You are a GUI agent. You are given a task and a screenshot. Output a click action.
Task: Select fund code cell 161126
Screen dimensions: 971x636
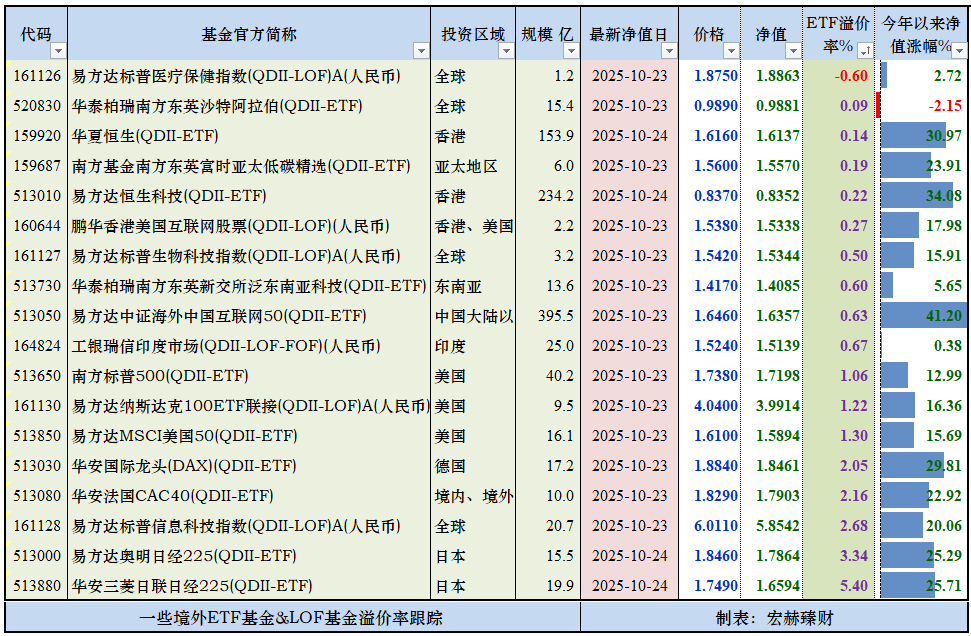[x=37, y=76]
